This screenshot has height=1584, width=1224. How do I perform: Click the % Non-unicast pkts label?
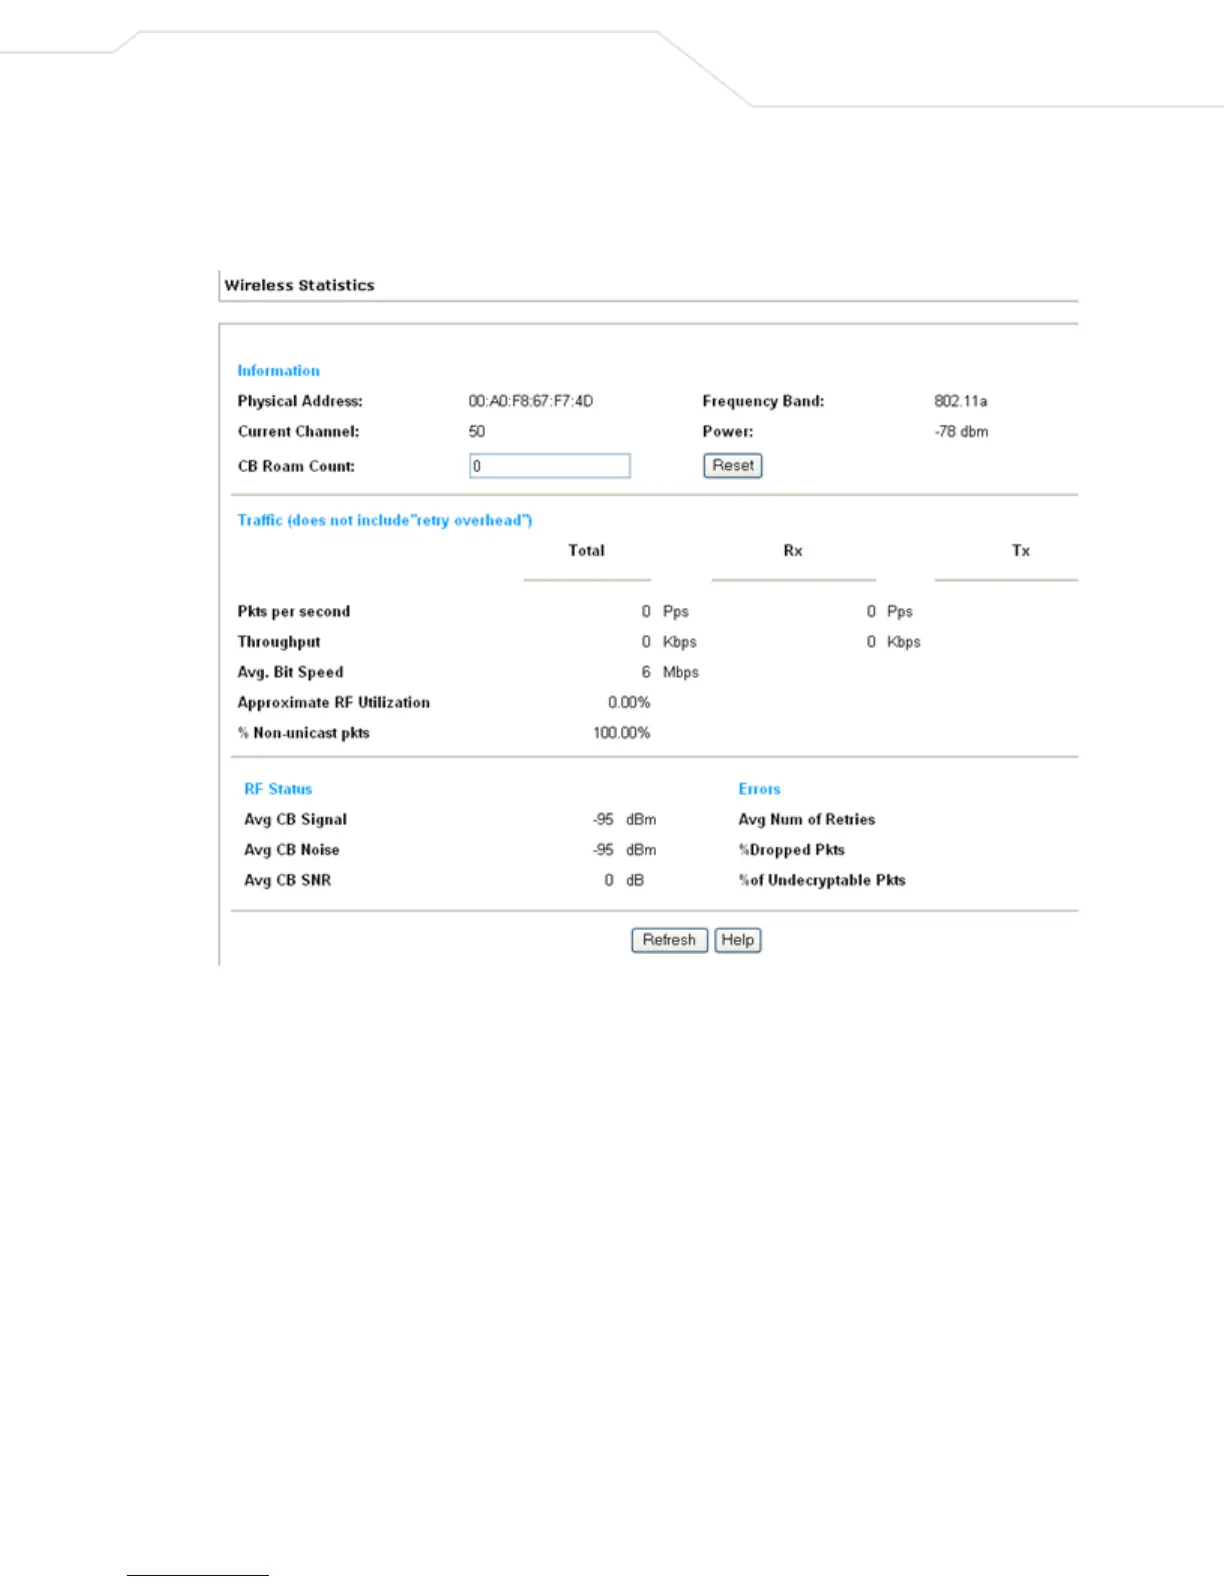tap(304, 733)
